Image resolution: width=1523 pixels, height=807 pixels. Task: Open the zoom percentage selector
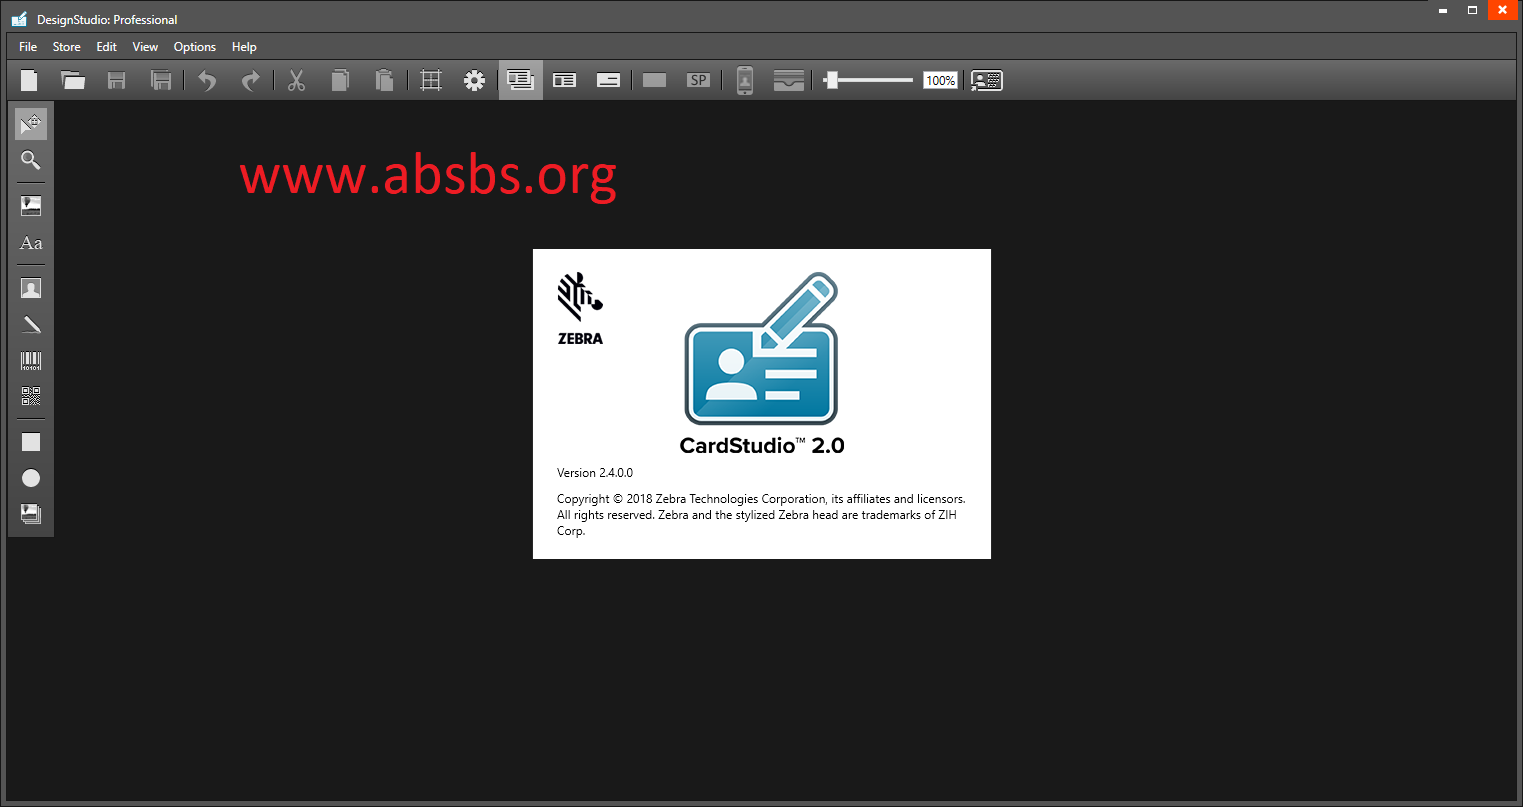pyautogui.click(x=939, y=80)
